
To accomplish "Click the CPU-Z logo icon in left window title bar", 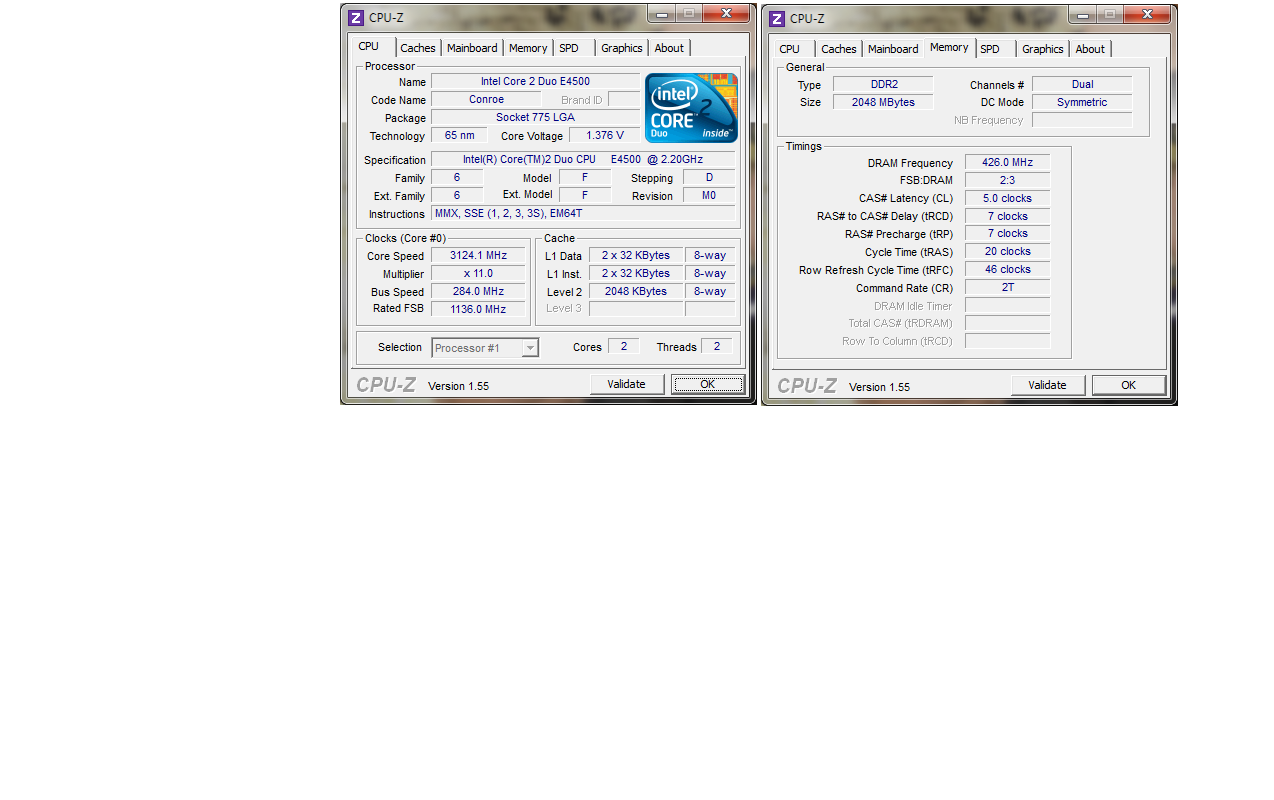I will 356,18.
